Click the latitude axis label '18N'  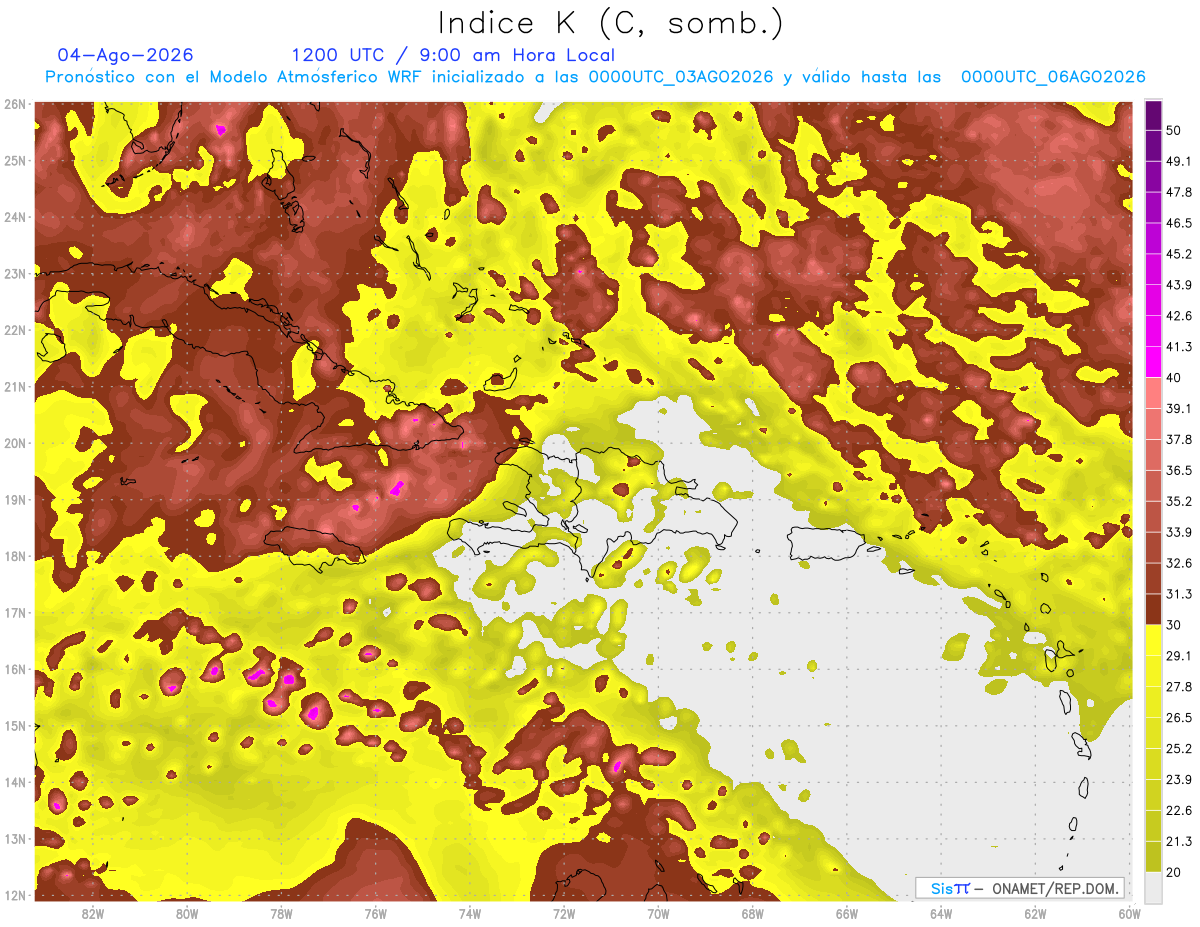(x=15, y=556)
